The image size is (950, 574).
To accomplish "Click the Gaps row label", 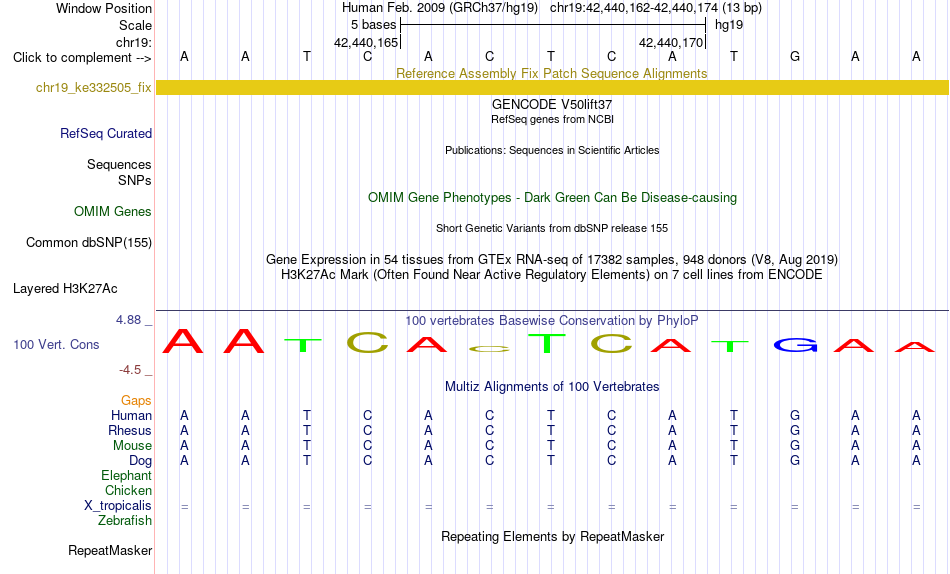I will 136,401.
